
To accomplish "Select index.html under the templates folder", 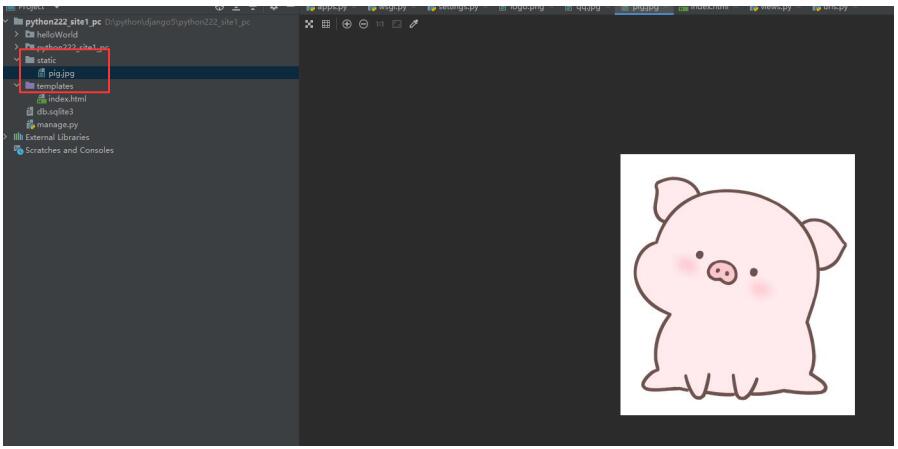I will [66, 99].
